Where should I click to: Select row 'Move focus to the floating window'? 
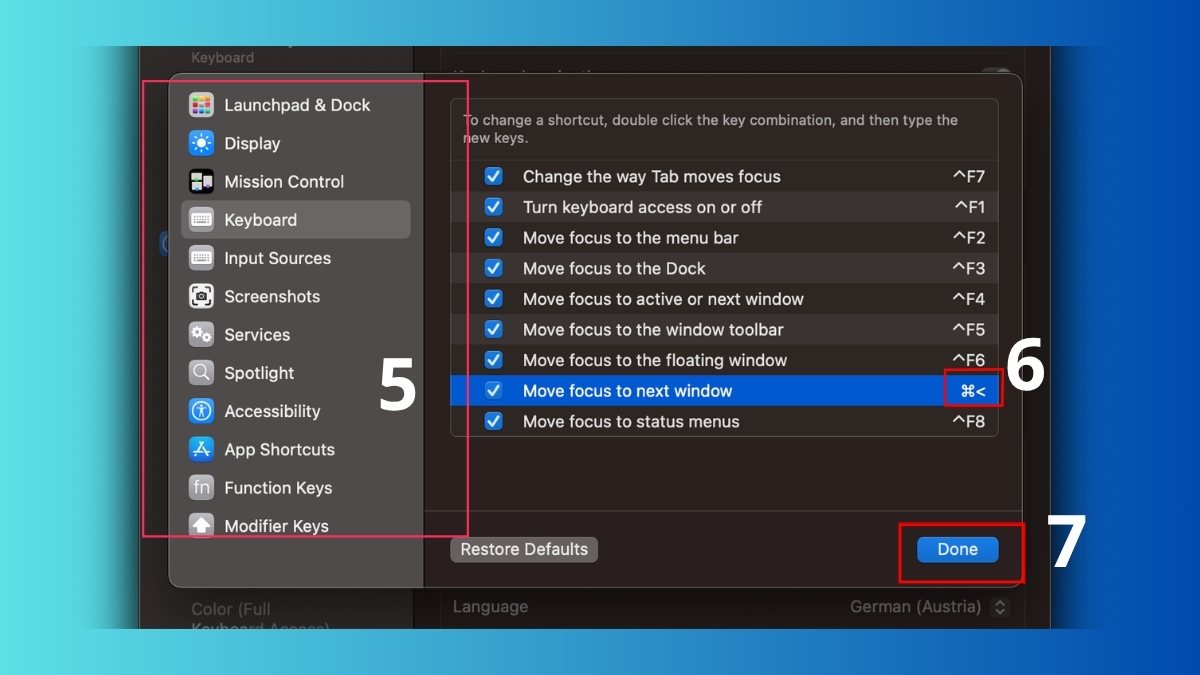[724, 360]
